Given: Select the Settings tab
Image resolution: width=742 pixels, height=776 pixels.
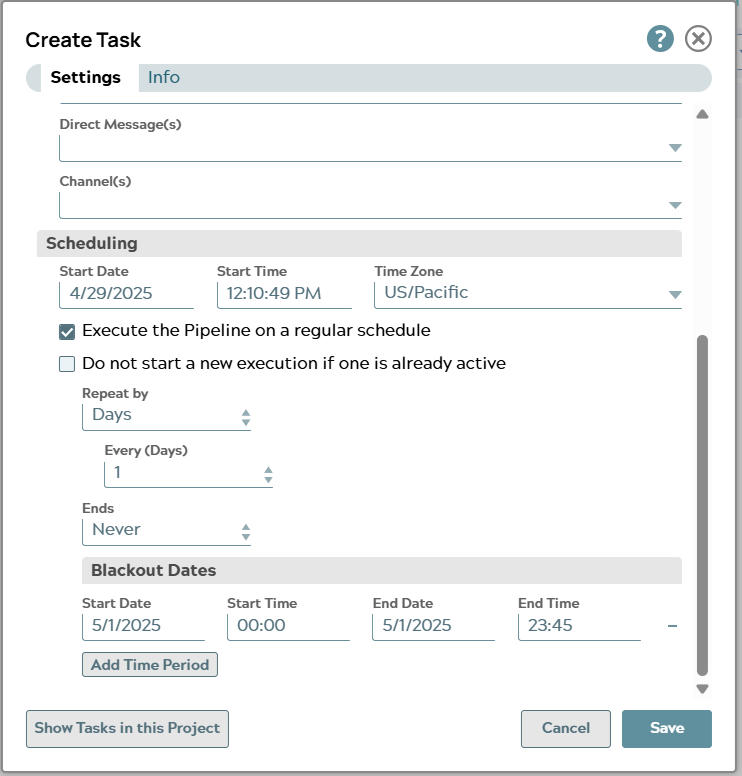Looking at the screenshot, I should (x=85, y=77).
